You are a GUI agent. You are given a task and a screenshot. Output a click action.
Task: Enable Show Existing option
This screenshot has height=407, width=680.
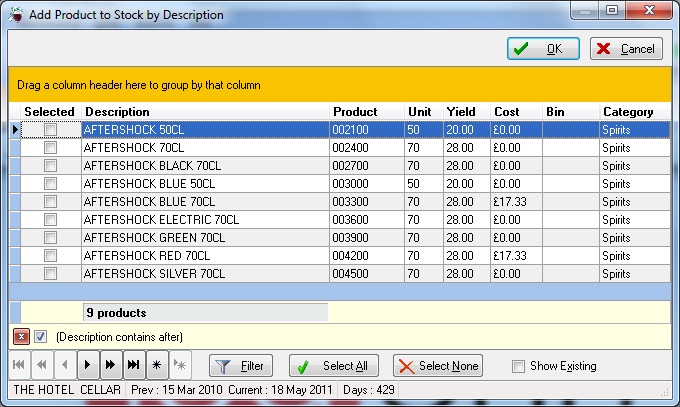[x=518, y=366]
